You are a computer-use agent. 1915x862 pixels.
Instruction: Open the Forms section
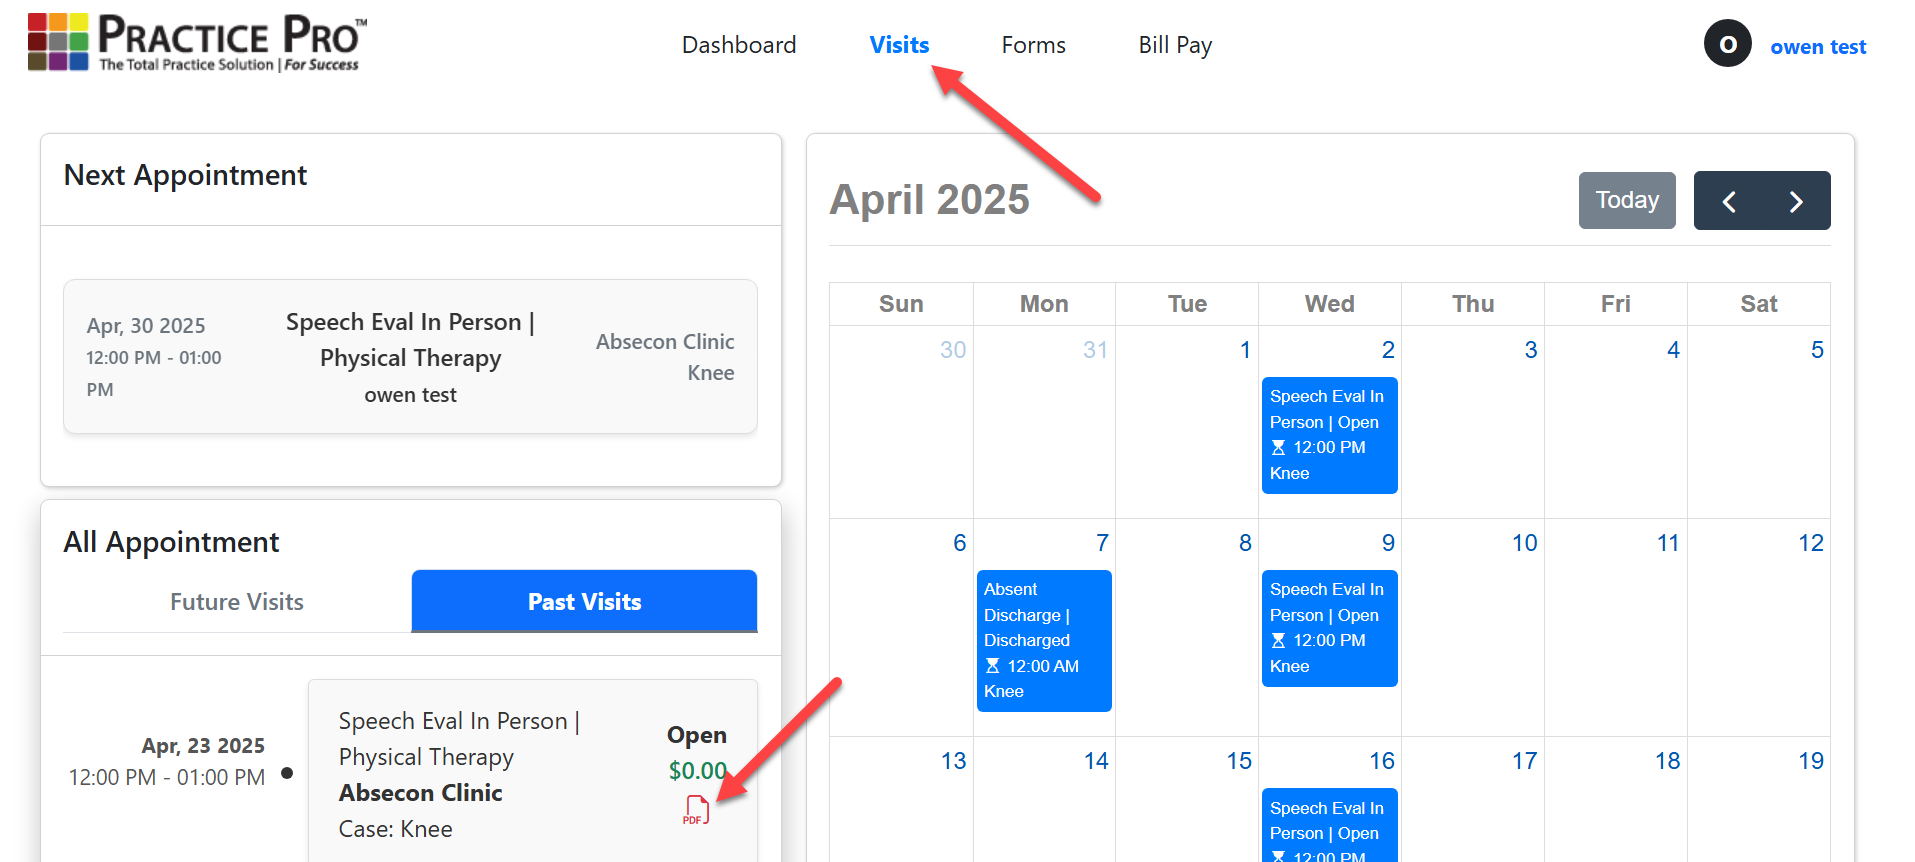pos(1033,45)
